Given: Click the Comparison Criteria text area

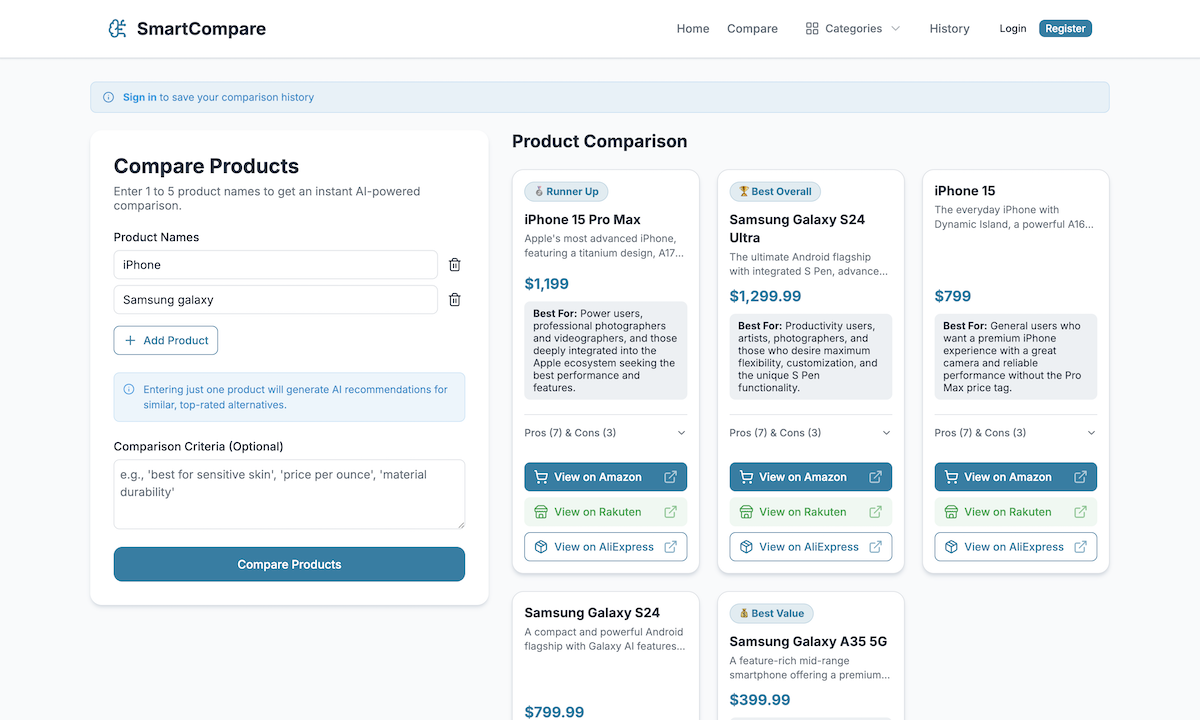Looking at the screenshot, I should pyautogui.click(x=289, y=493).
